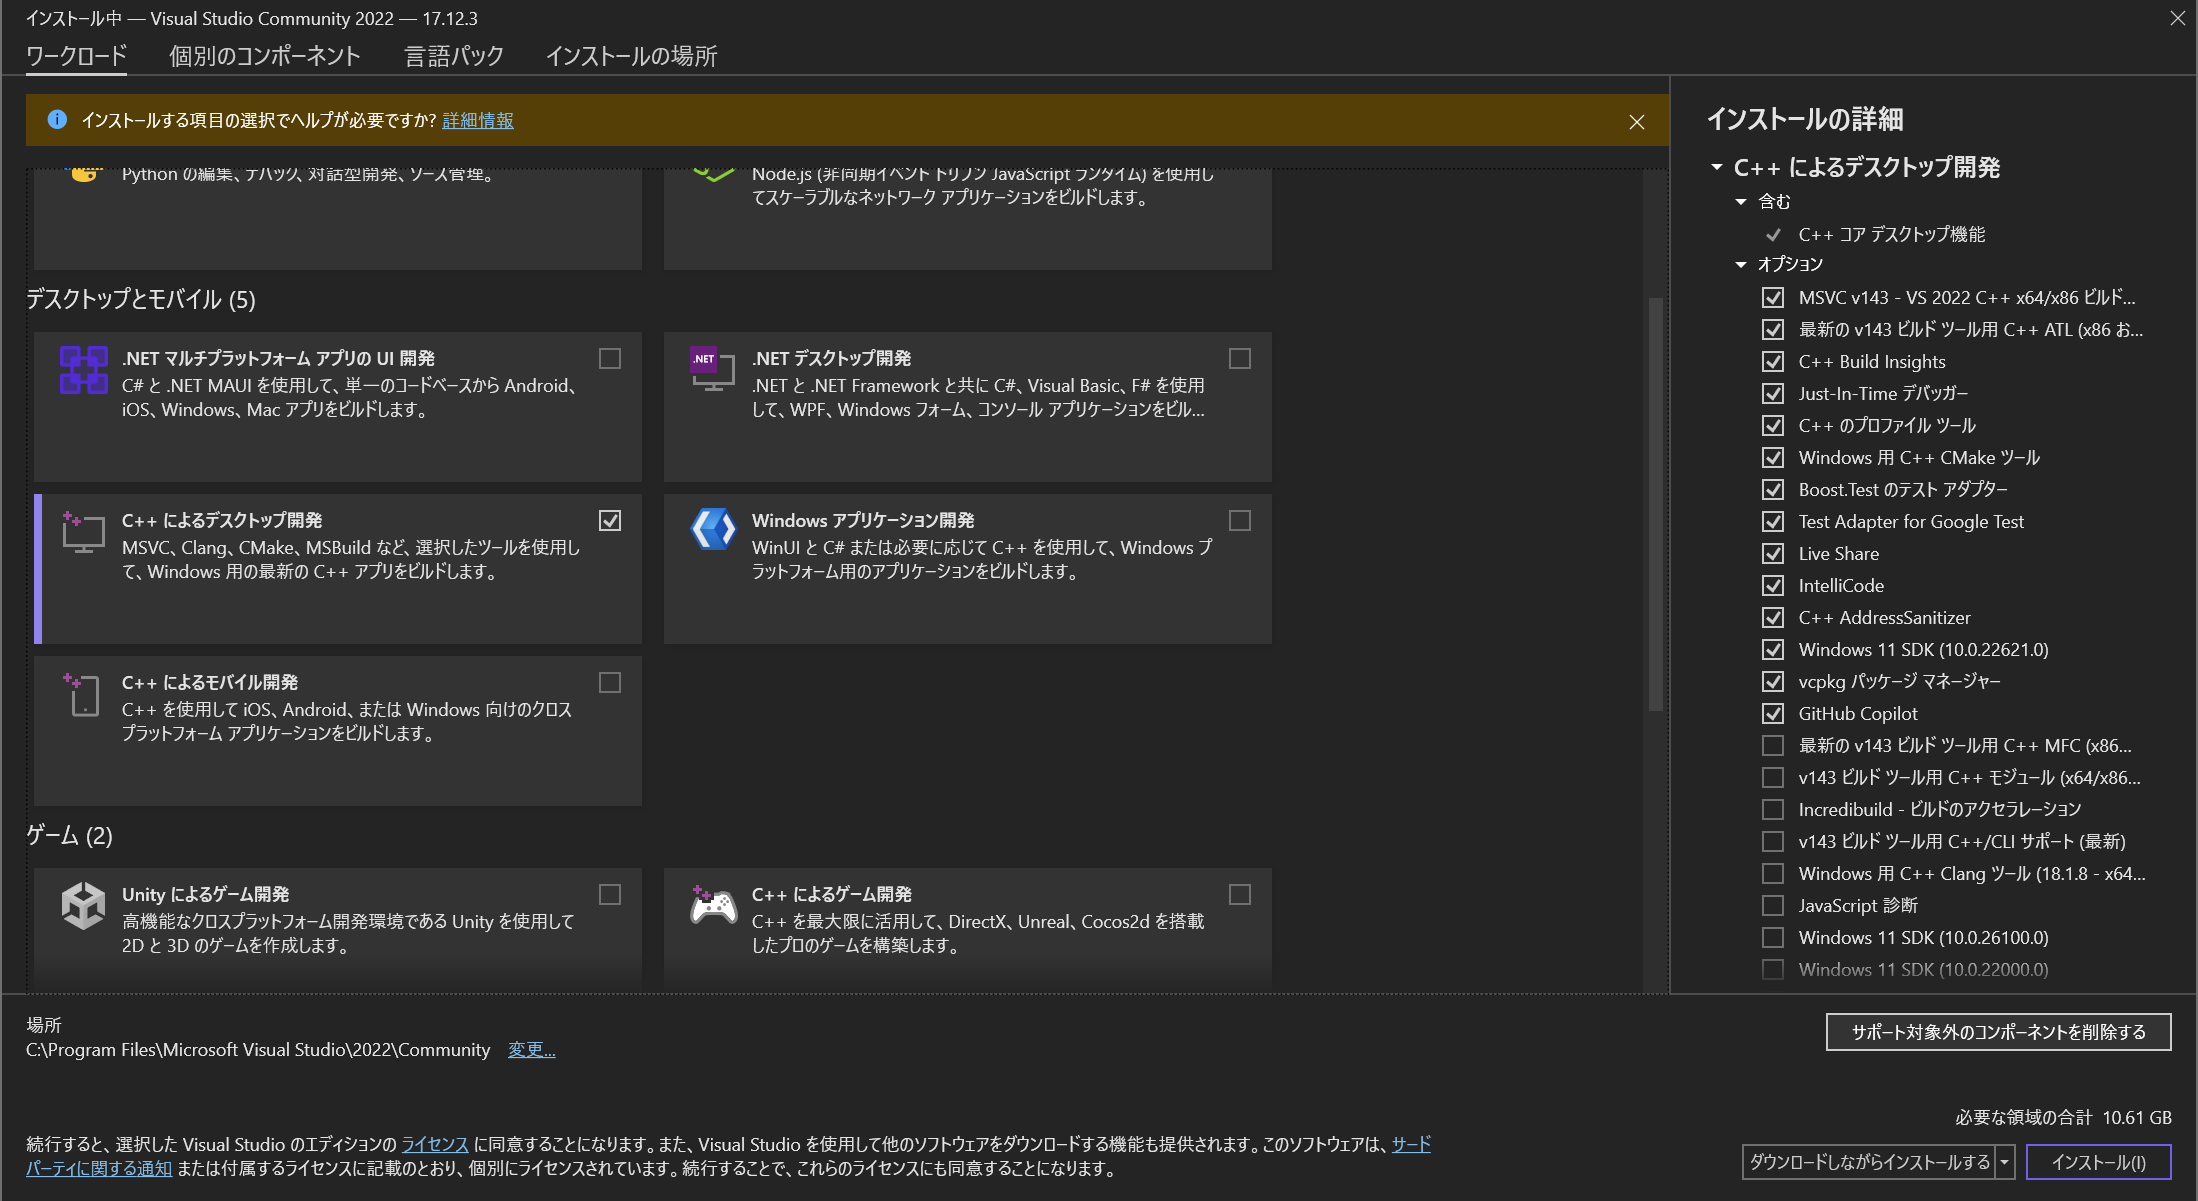Open the 言語パック tab
2198x1201 pixels.
pyautogui.click(x=452, y=56)
